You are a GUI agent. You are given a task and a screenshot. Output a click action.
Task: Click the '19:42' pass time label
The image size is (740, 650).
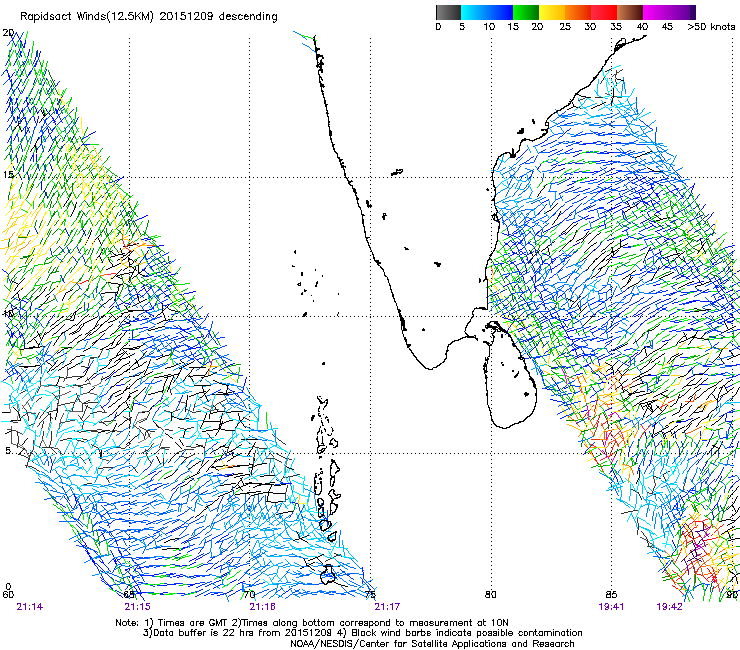669,607
